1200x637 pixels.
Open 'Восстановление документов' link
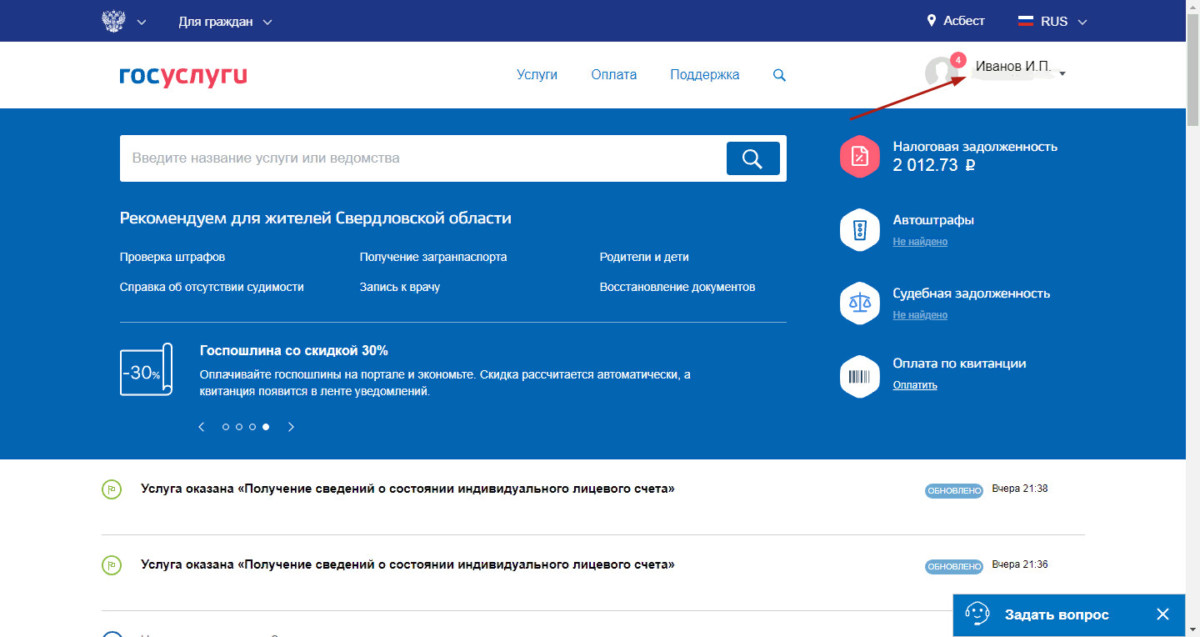677,287
